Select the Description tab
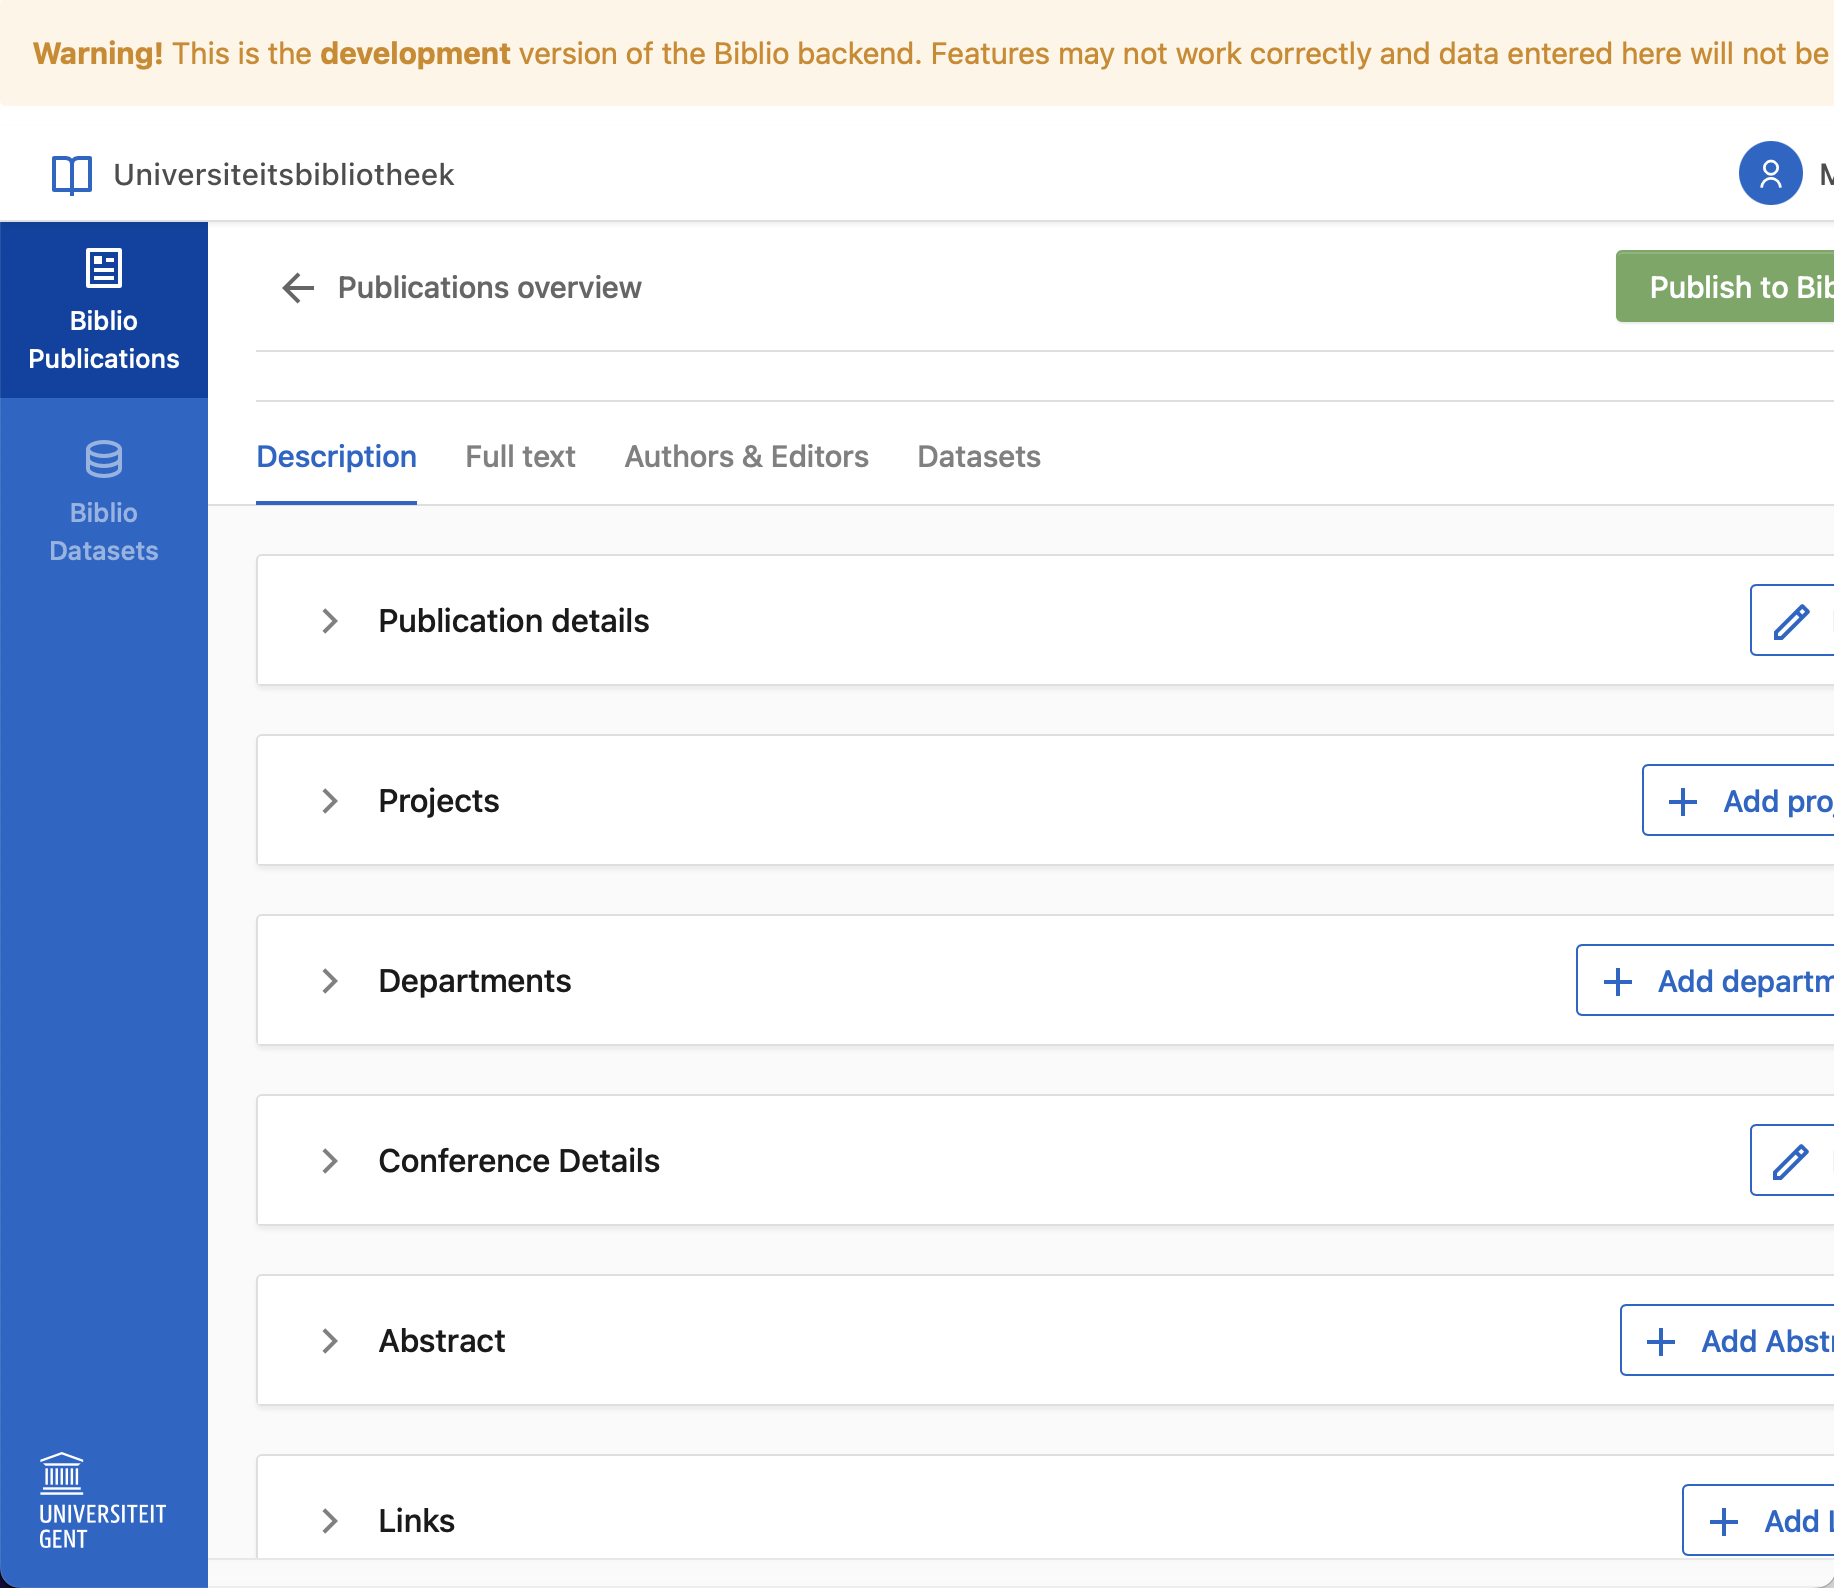Image resolution: width=1834 pixels, height=1588 pixels. point(336,456)
